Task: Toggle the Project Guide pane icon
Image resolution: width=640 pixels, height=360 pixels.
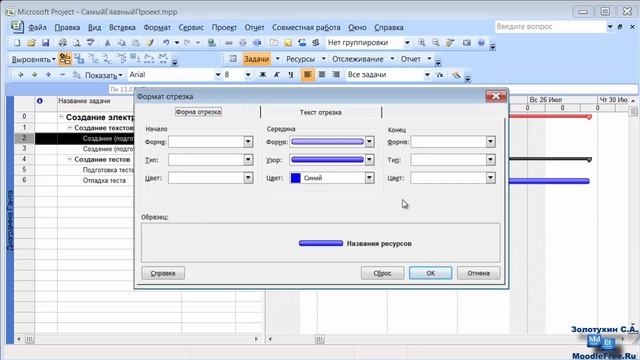Action: tap(233, 59)
